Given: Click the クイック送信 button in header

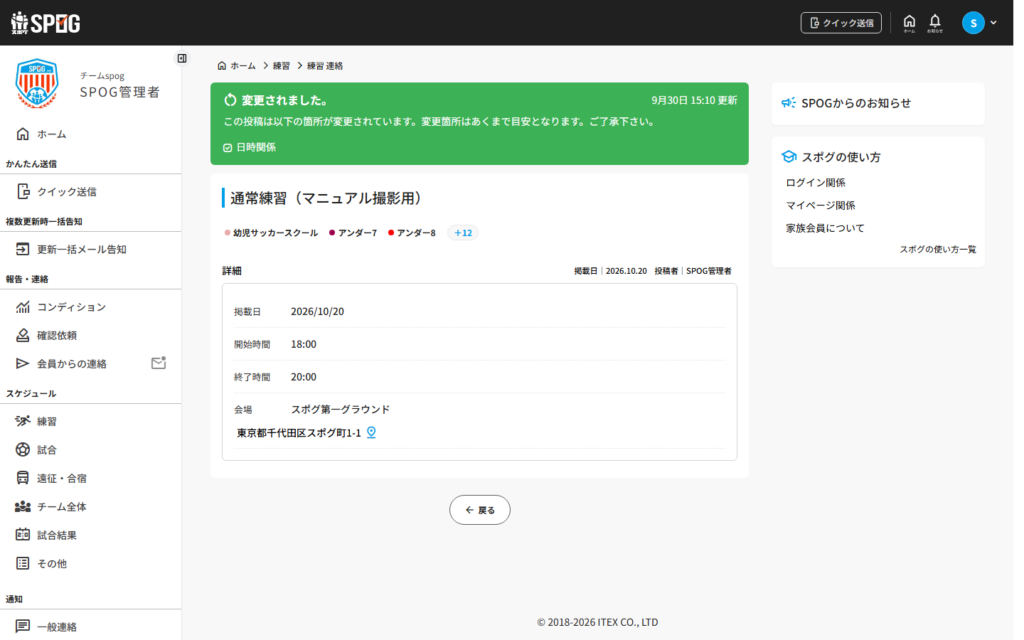Looking at the screenshot, I should (x=841, y=23).
